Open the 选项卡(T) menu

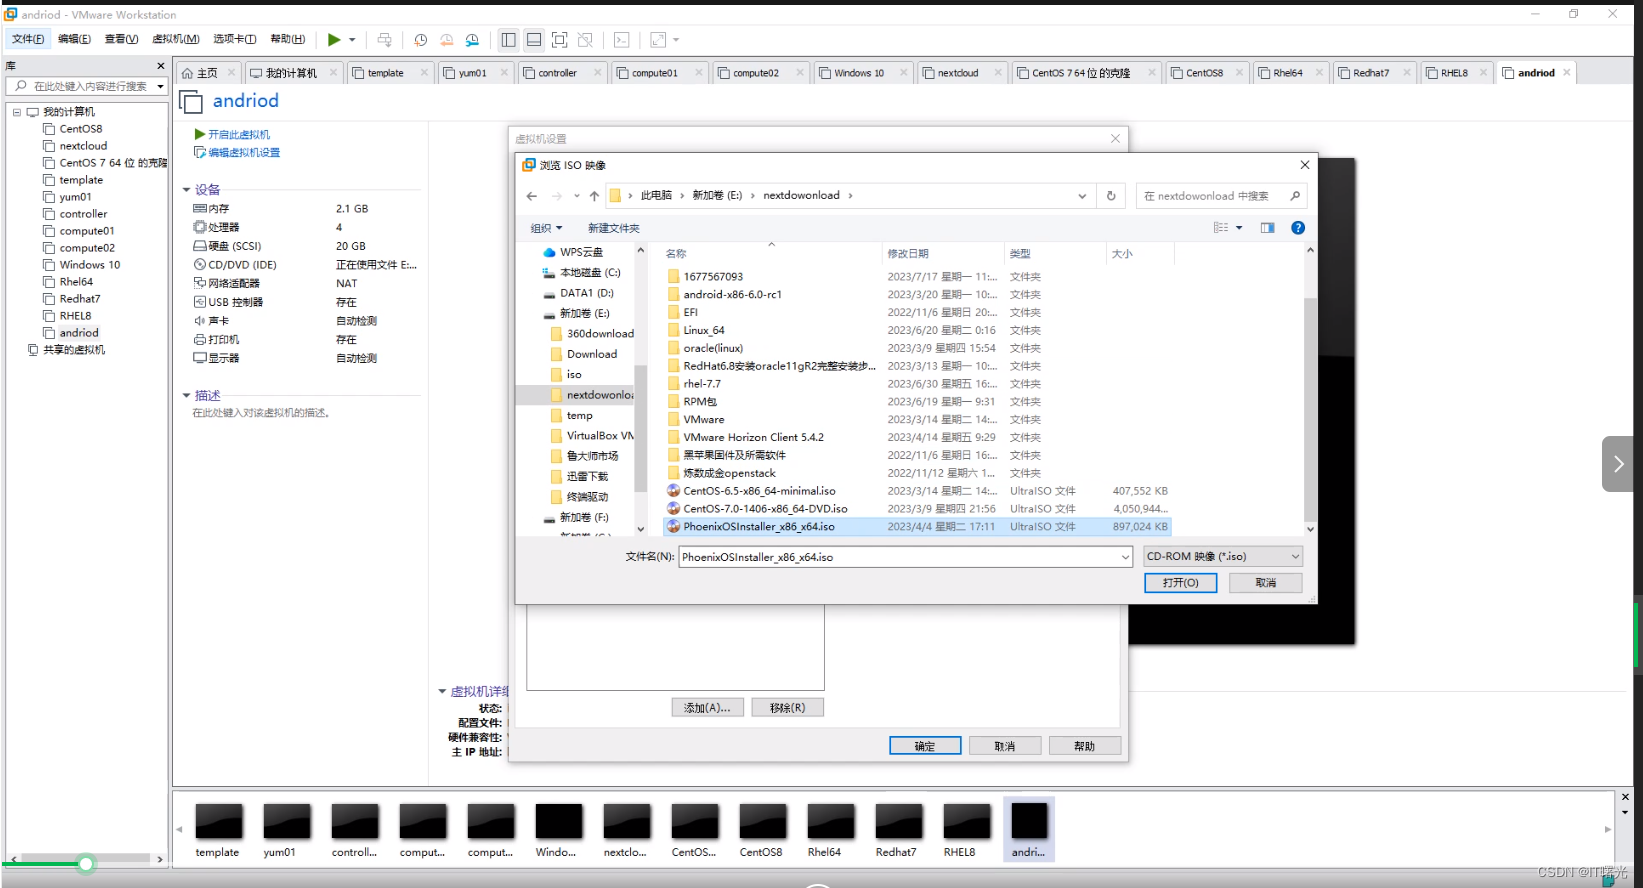pos(234,39)
